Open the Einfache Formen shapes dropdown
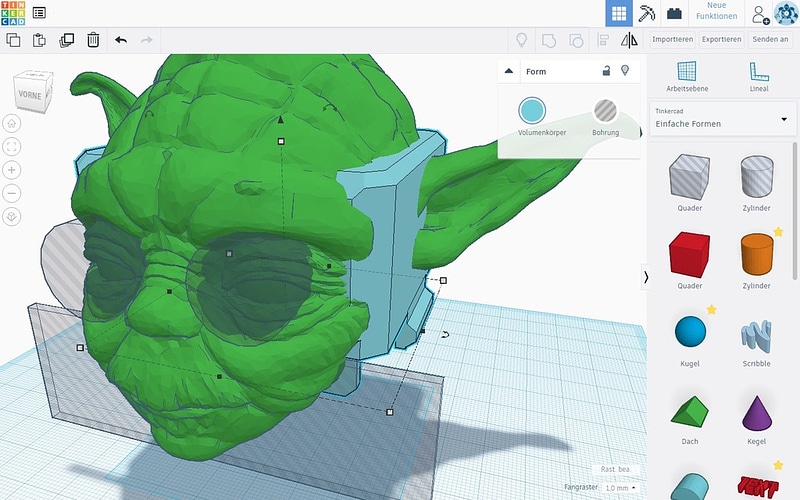This screenshot has height=500, width=800. (721, 119)
